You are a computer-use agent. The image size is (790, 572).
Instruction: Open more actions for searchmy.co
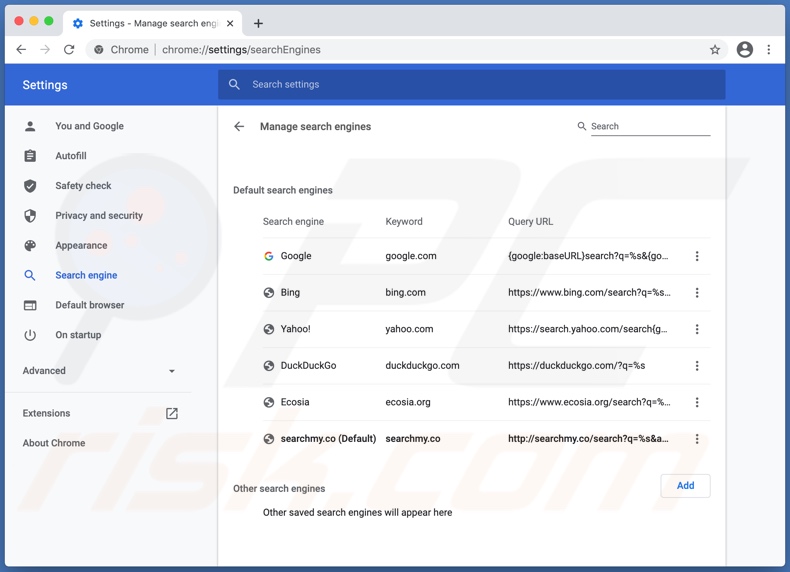click(x=697, y=438)
